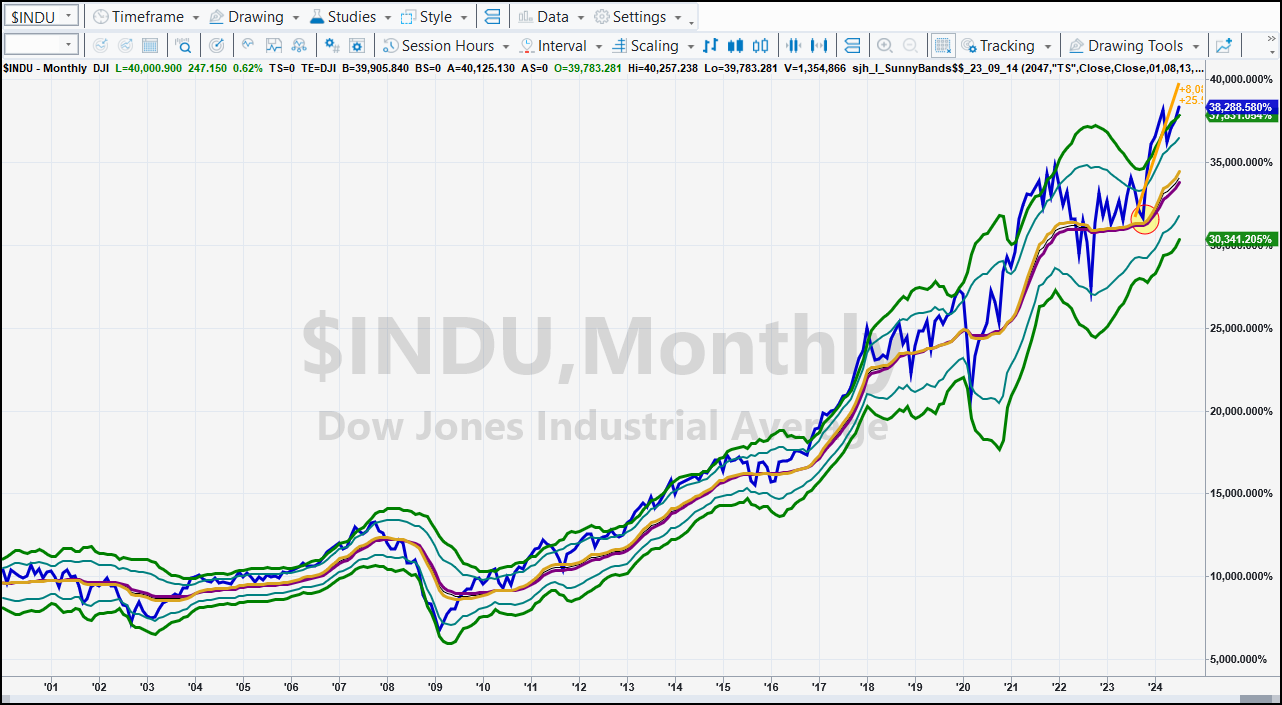1282x705 pixels.
Task: Click the '24 year label on time axis
Action: (x=1155, y=687)
